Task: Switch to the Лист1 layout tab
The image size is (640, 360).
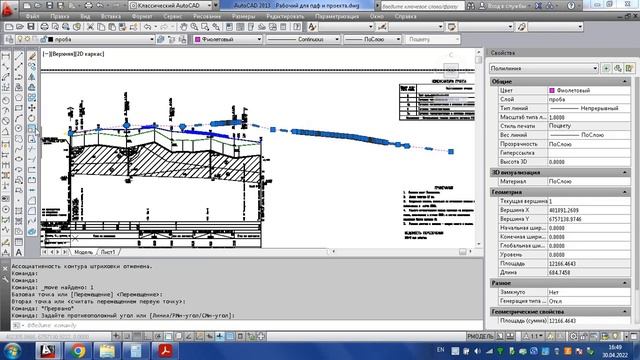Action: 108,252
